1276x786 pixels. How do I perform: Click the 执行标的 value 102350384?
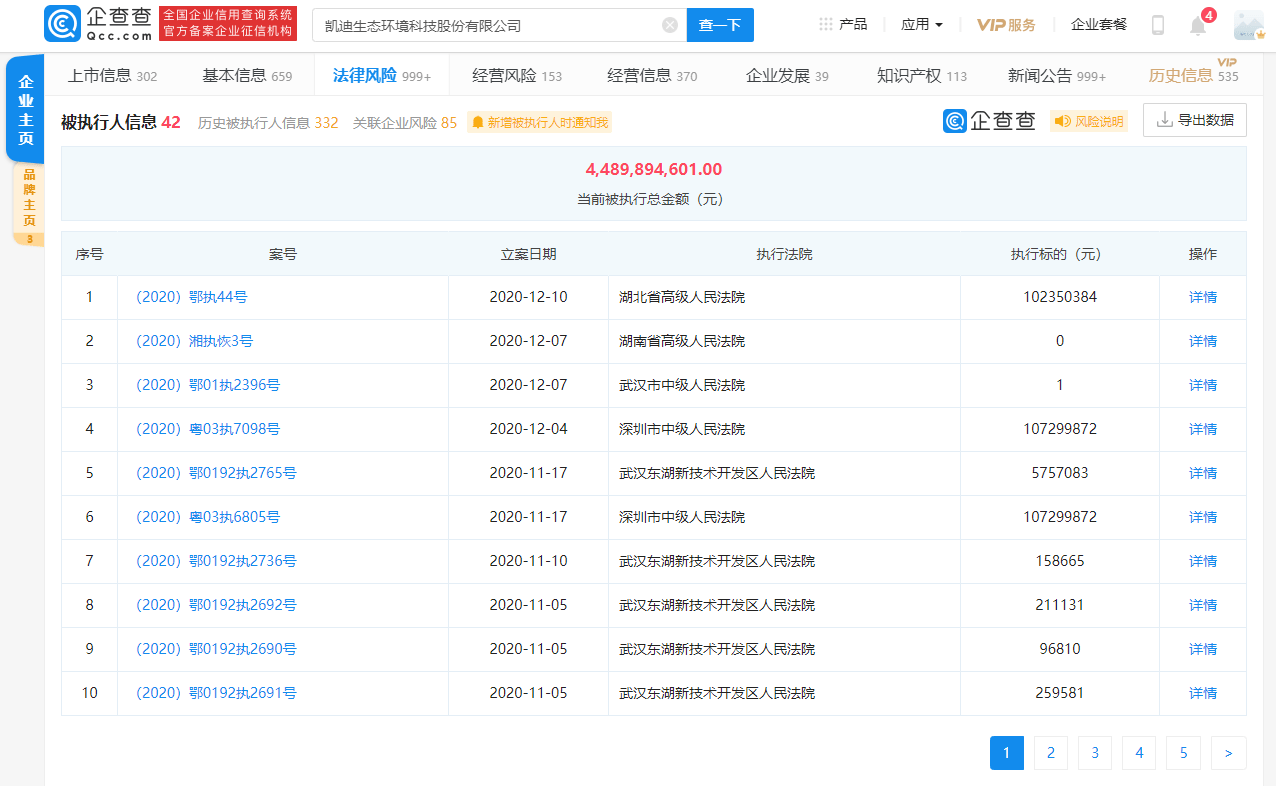tap(1060, 297)
